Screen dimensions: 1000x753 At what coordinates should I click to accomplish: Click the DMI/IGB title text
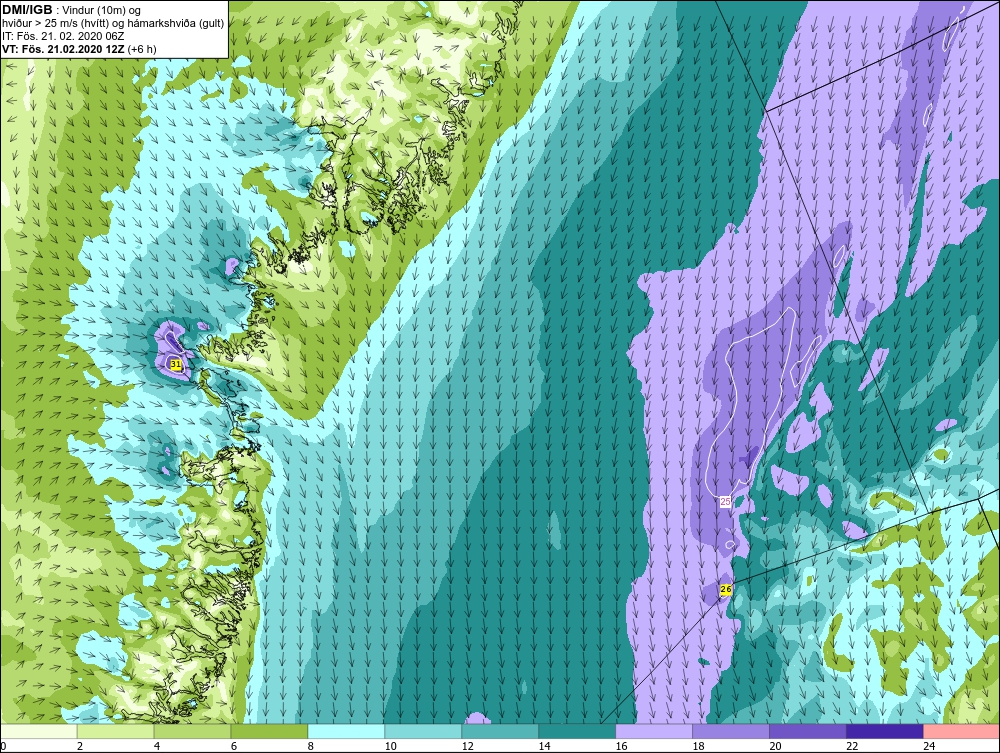[x=27, y=10]
